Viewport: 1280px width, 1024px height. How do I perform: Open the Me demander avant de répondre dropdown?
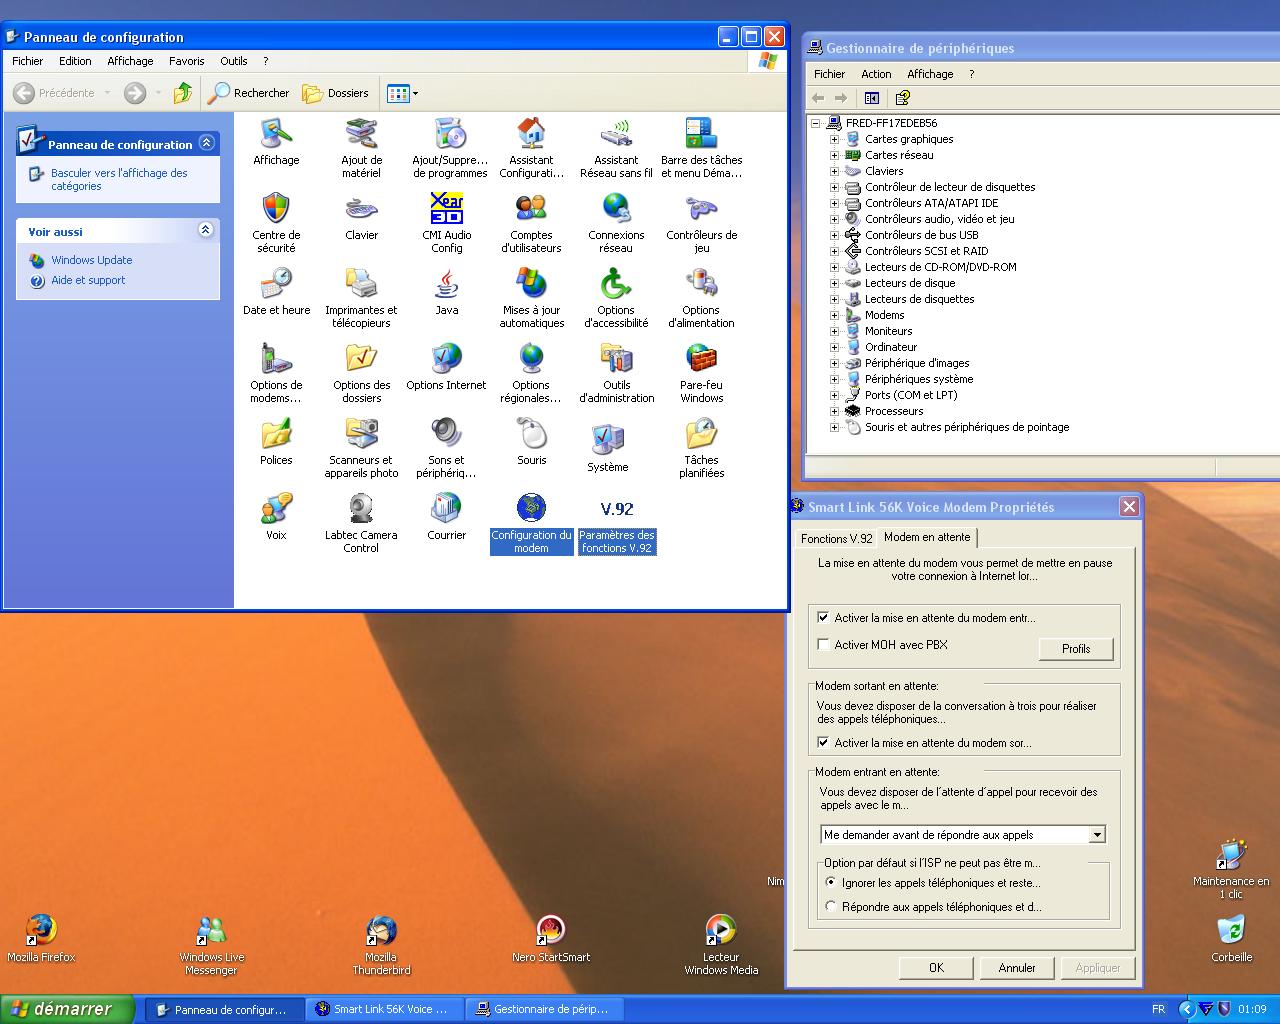[1097, 835]
